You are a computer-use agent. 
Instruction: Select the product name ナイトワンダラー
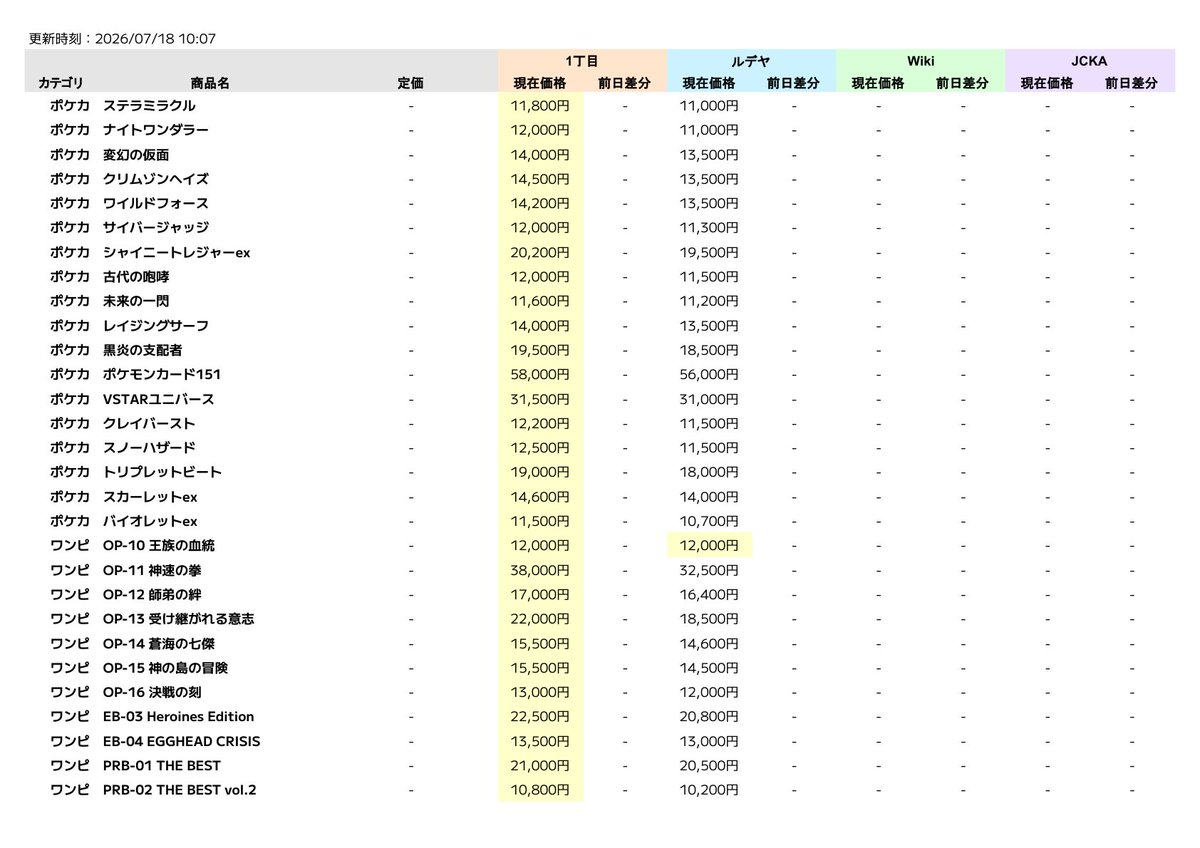point(156,130)
